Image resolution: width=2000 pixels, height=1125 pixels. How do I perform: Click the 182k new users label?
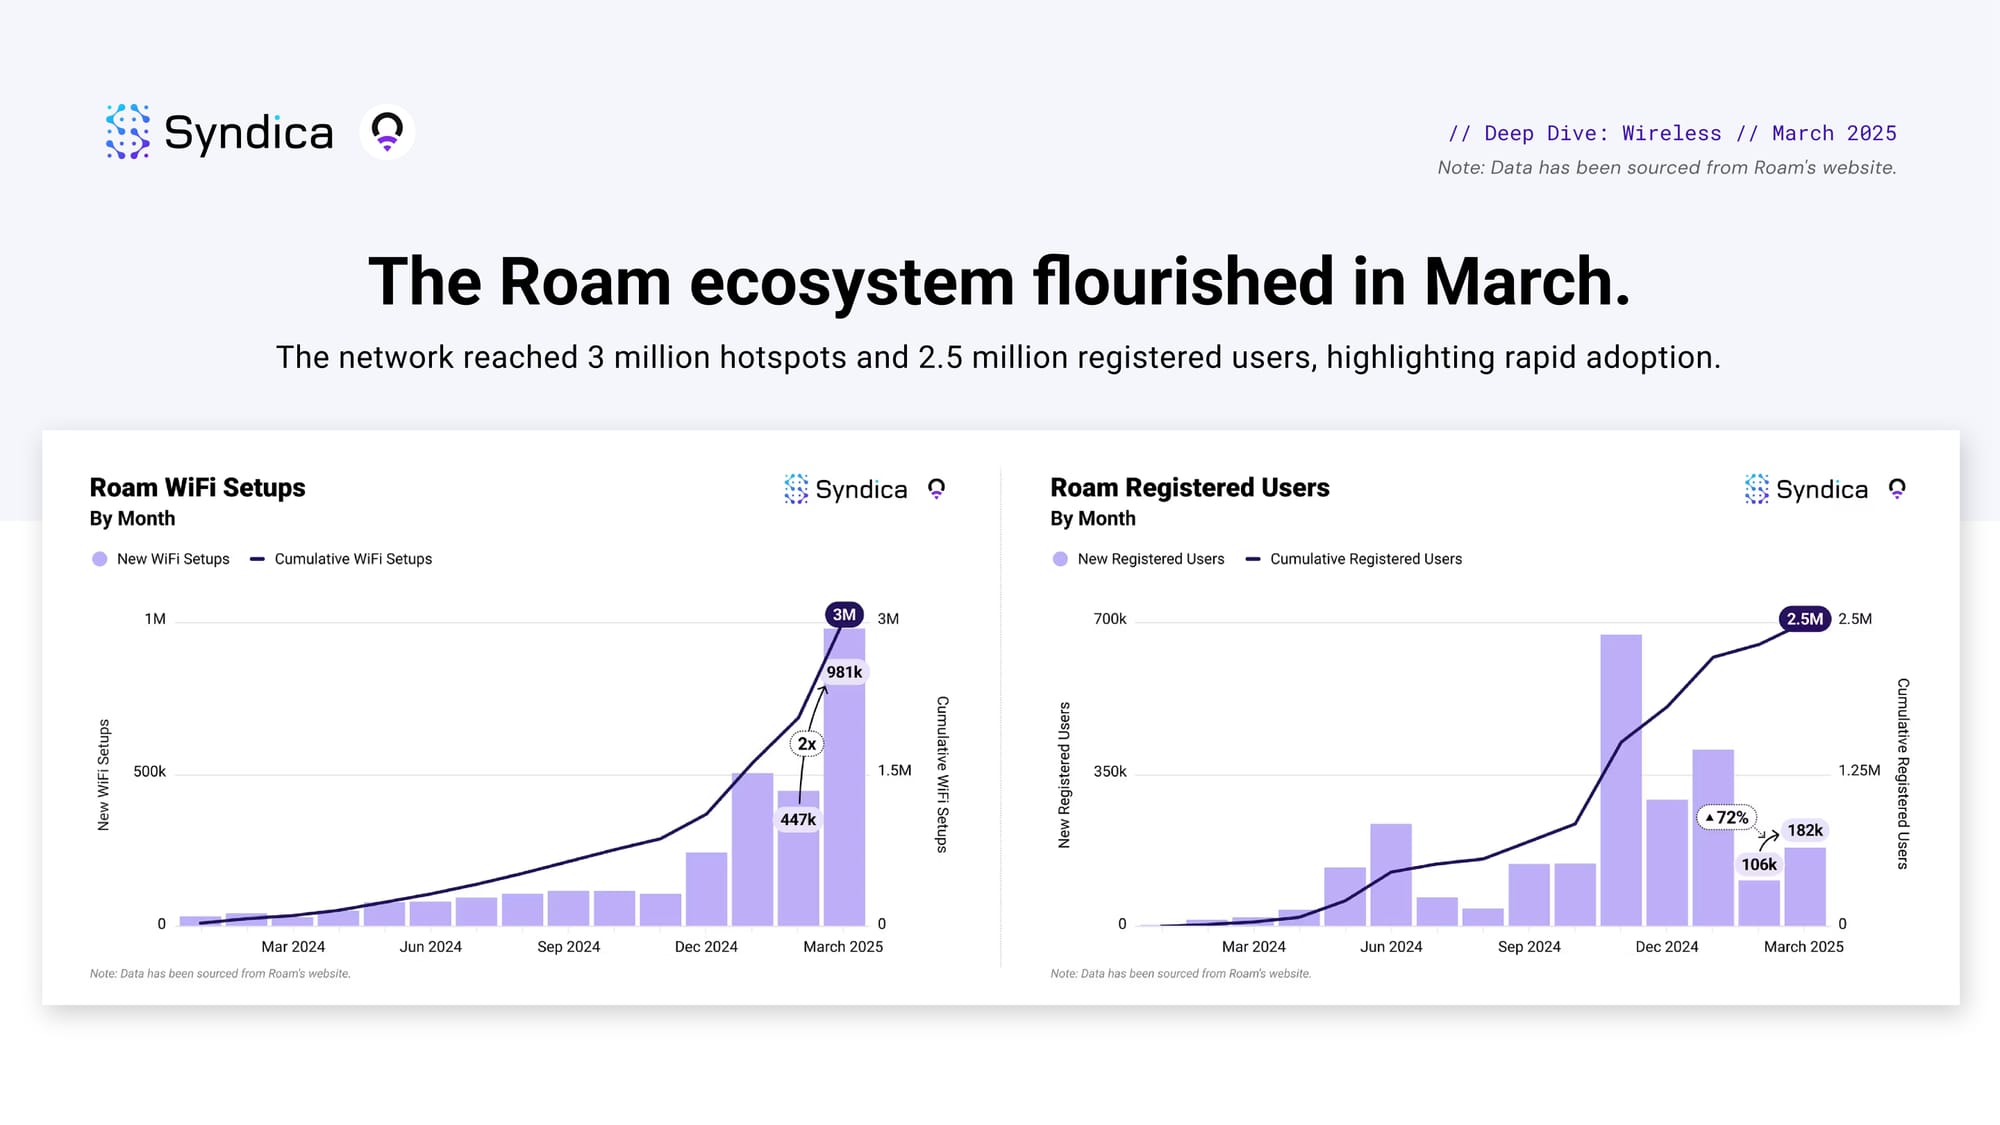coord(1805,830)
